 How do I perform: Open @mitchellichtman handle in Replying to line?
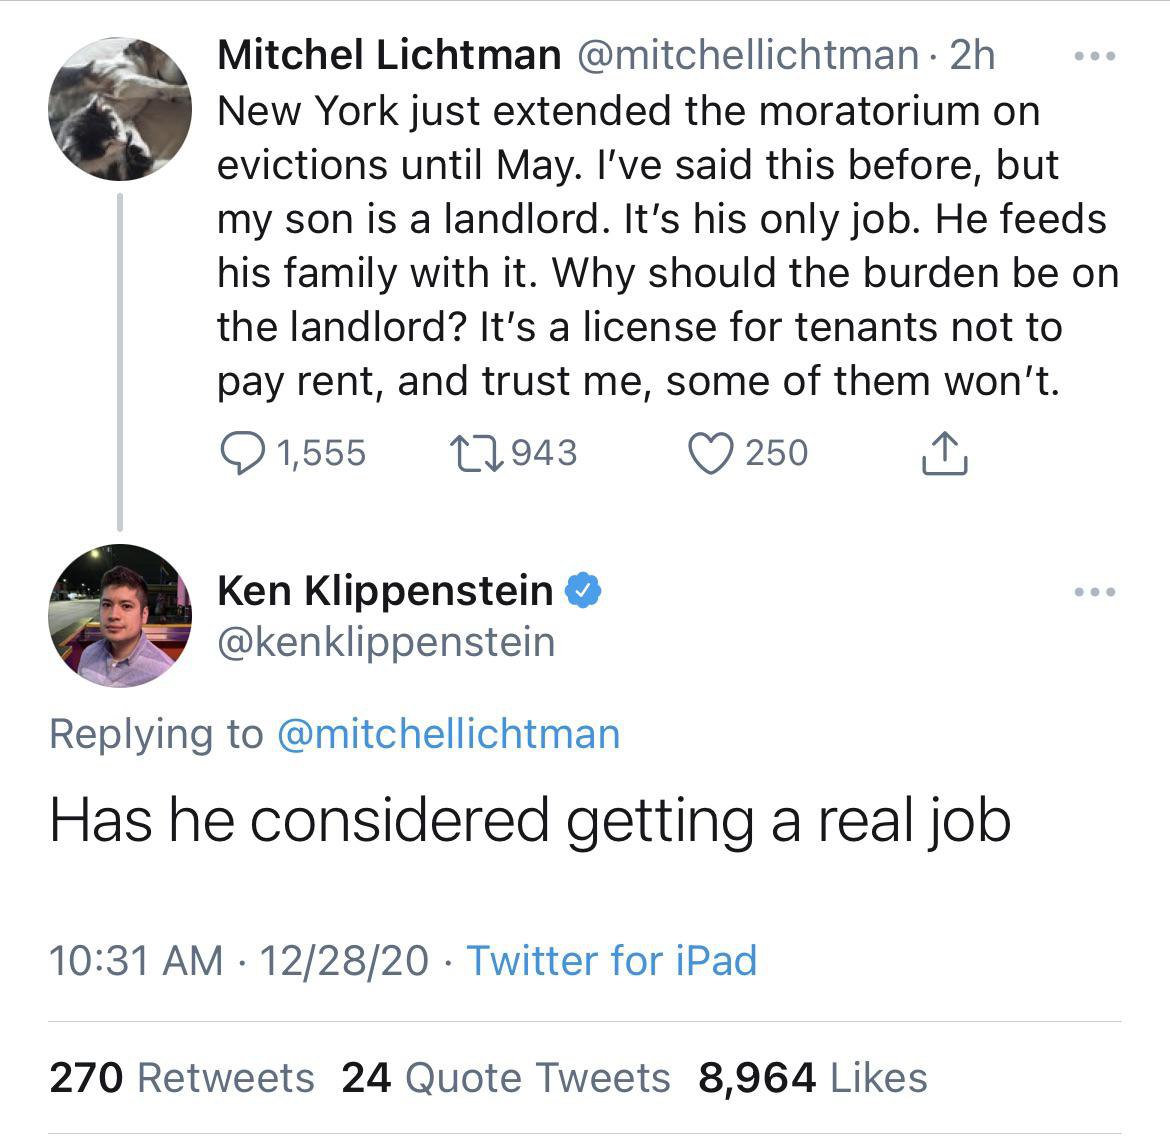[447, 734]
